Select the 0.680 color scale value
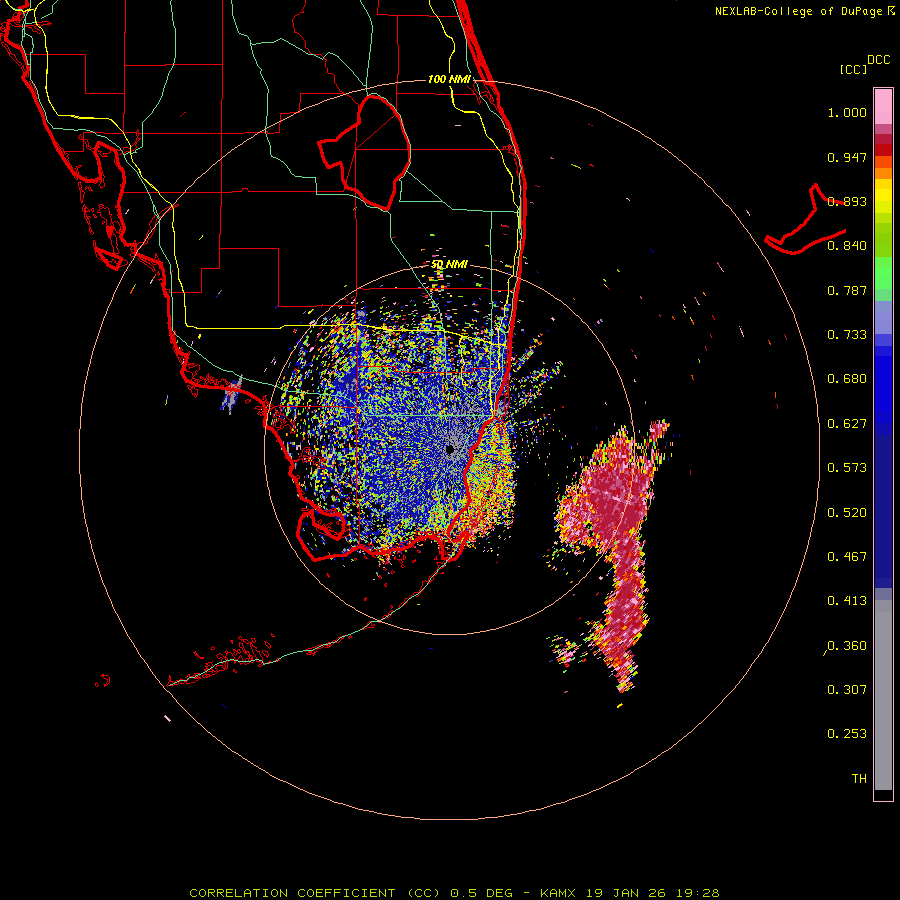Image resolution: width=900 pixels, height=900 pixels. tap(847, 379)
